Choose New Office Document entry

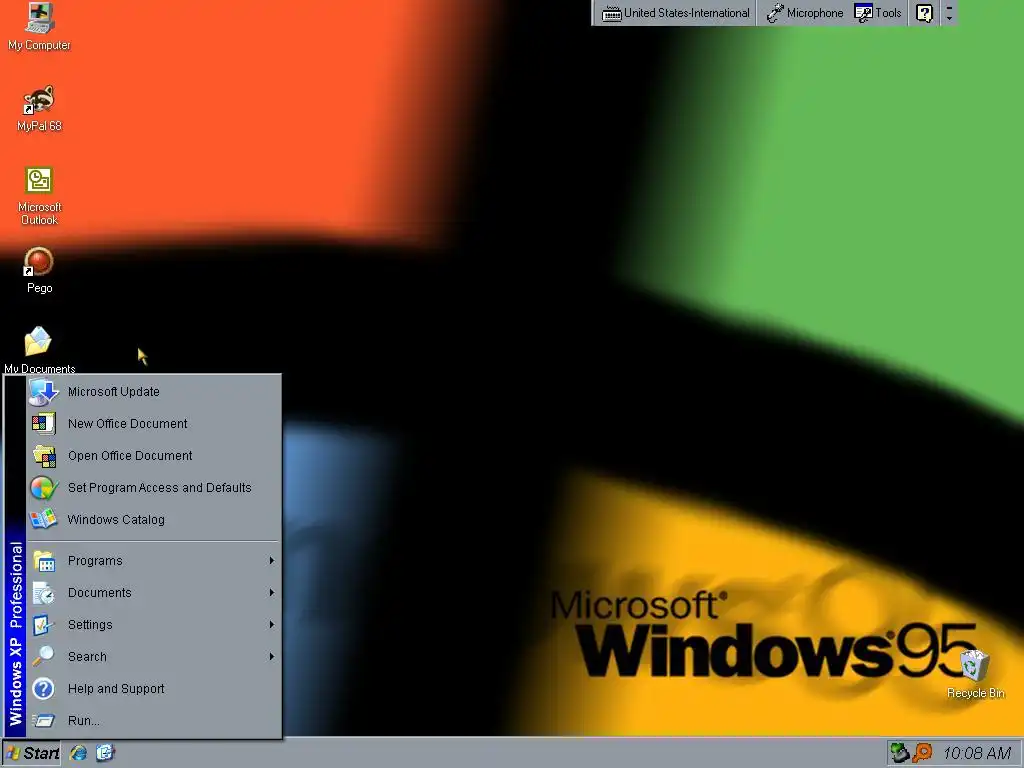[153, 423]
